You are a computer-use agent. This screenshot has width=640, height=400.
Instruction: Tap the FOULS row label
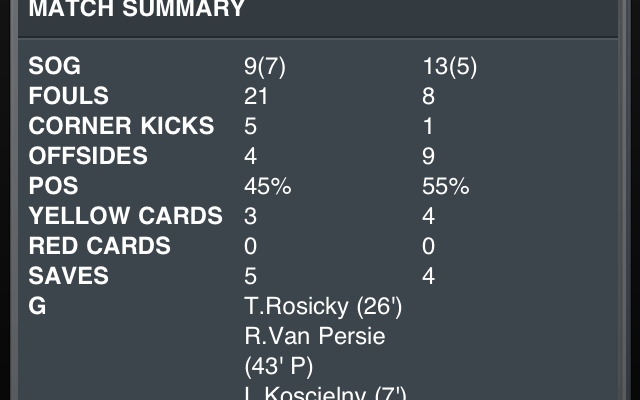click(x=69, y=97)
